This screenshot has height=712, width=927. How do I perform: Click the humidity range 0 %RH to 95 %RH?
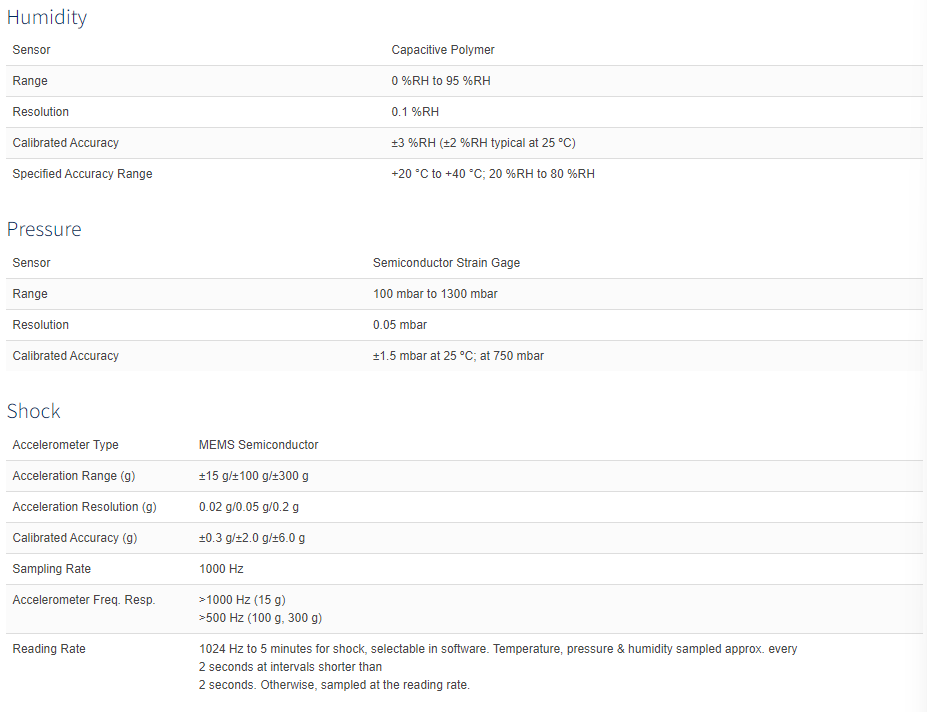click(x=441, y=81)
